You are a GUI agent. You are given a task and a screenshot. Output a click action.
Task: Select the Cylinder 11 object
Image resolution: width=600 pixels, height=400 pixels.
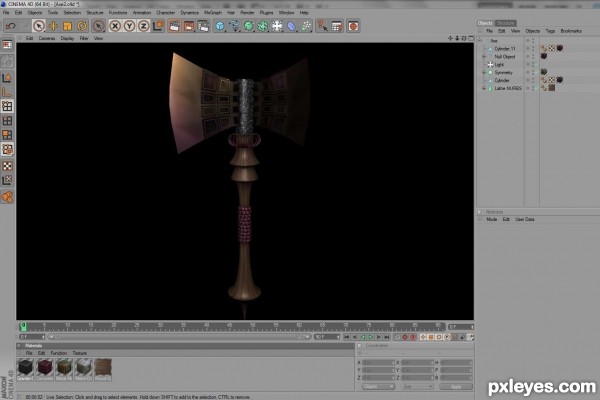(505, 49)
